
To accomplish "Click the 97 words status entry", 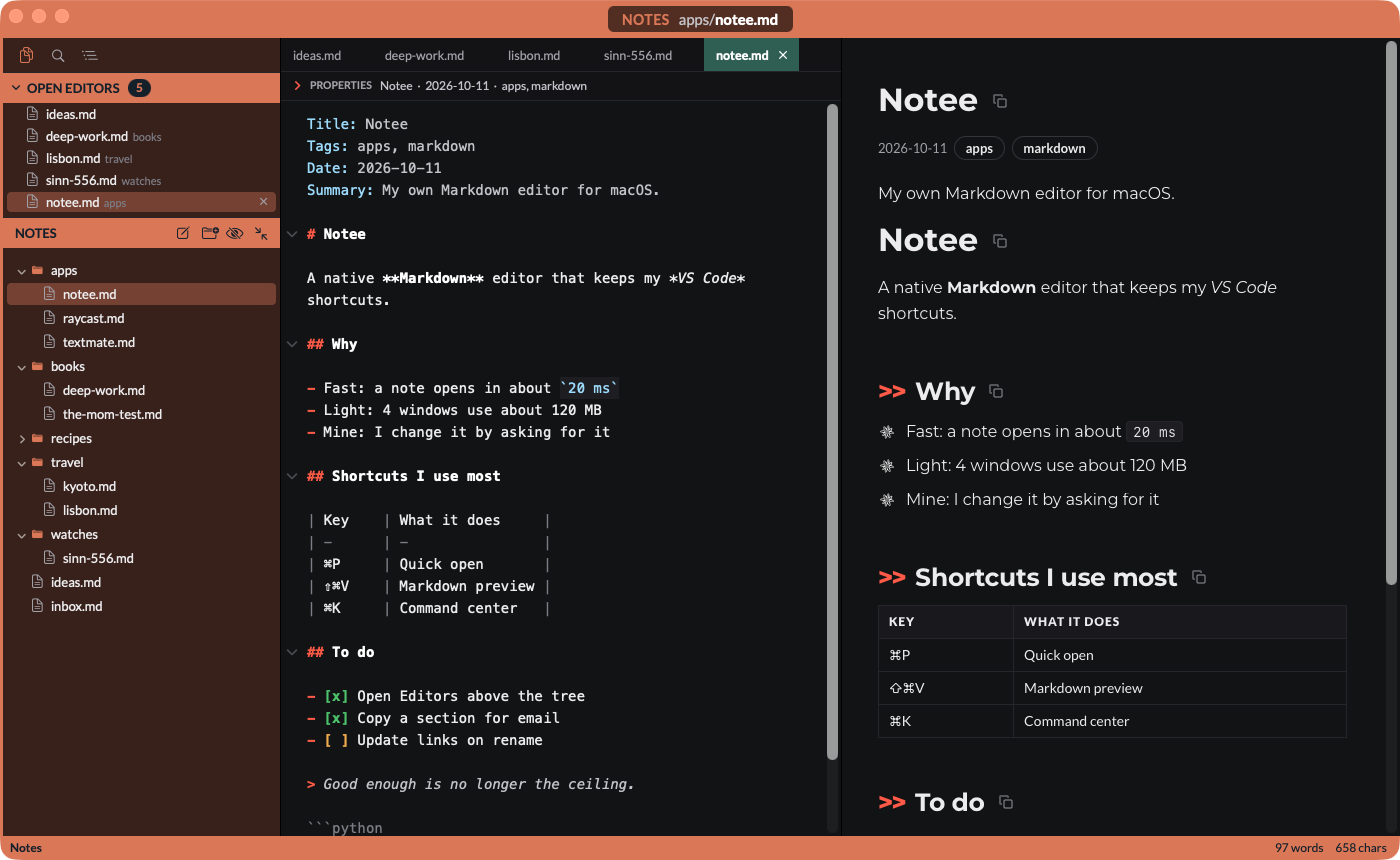I will (x=1299, y=848).
